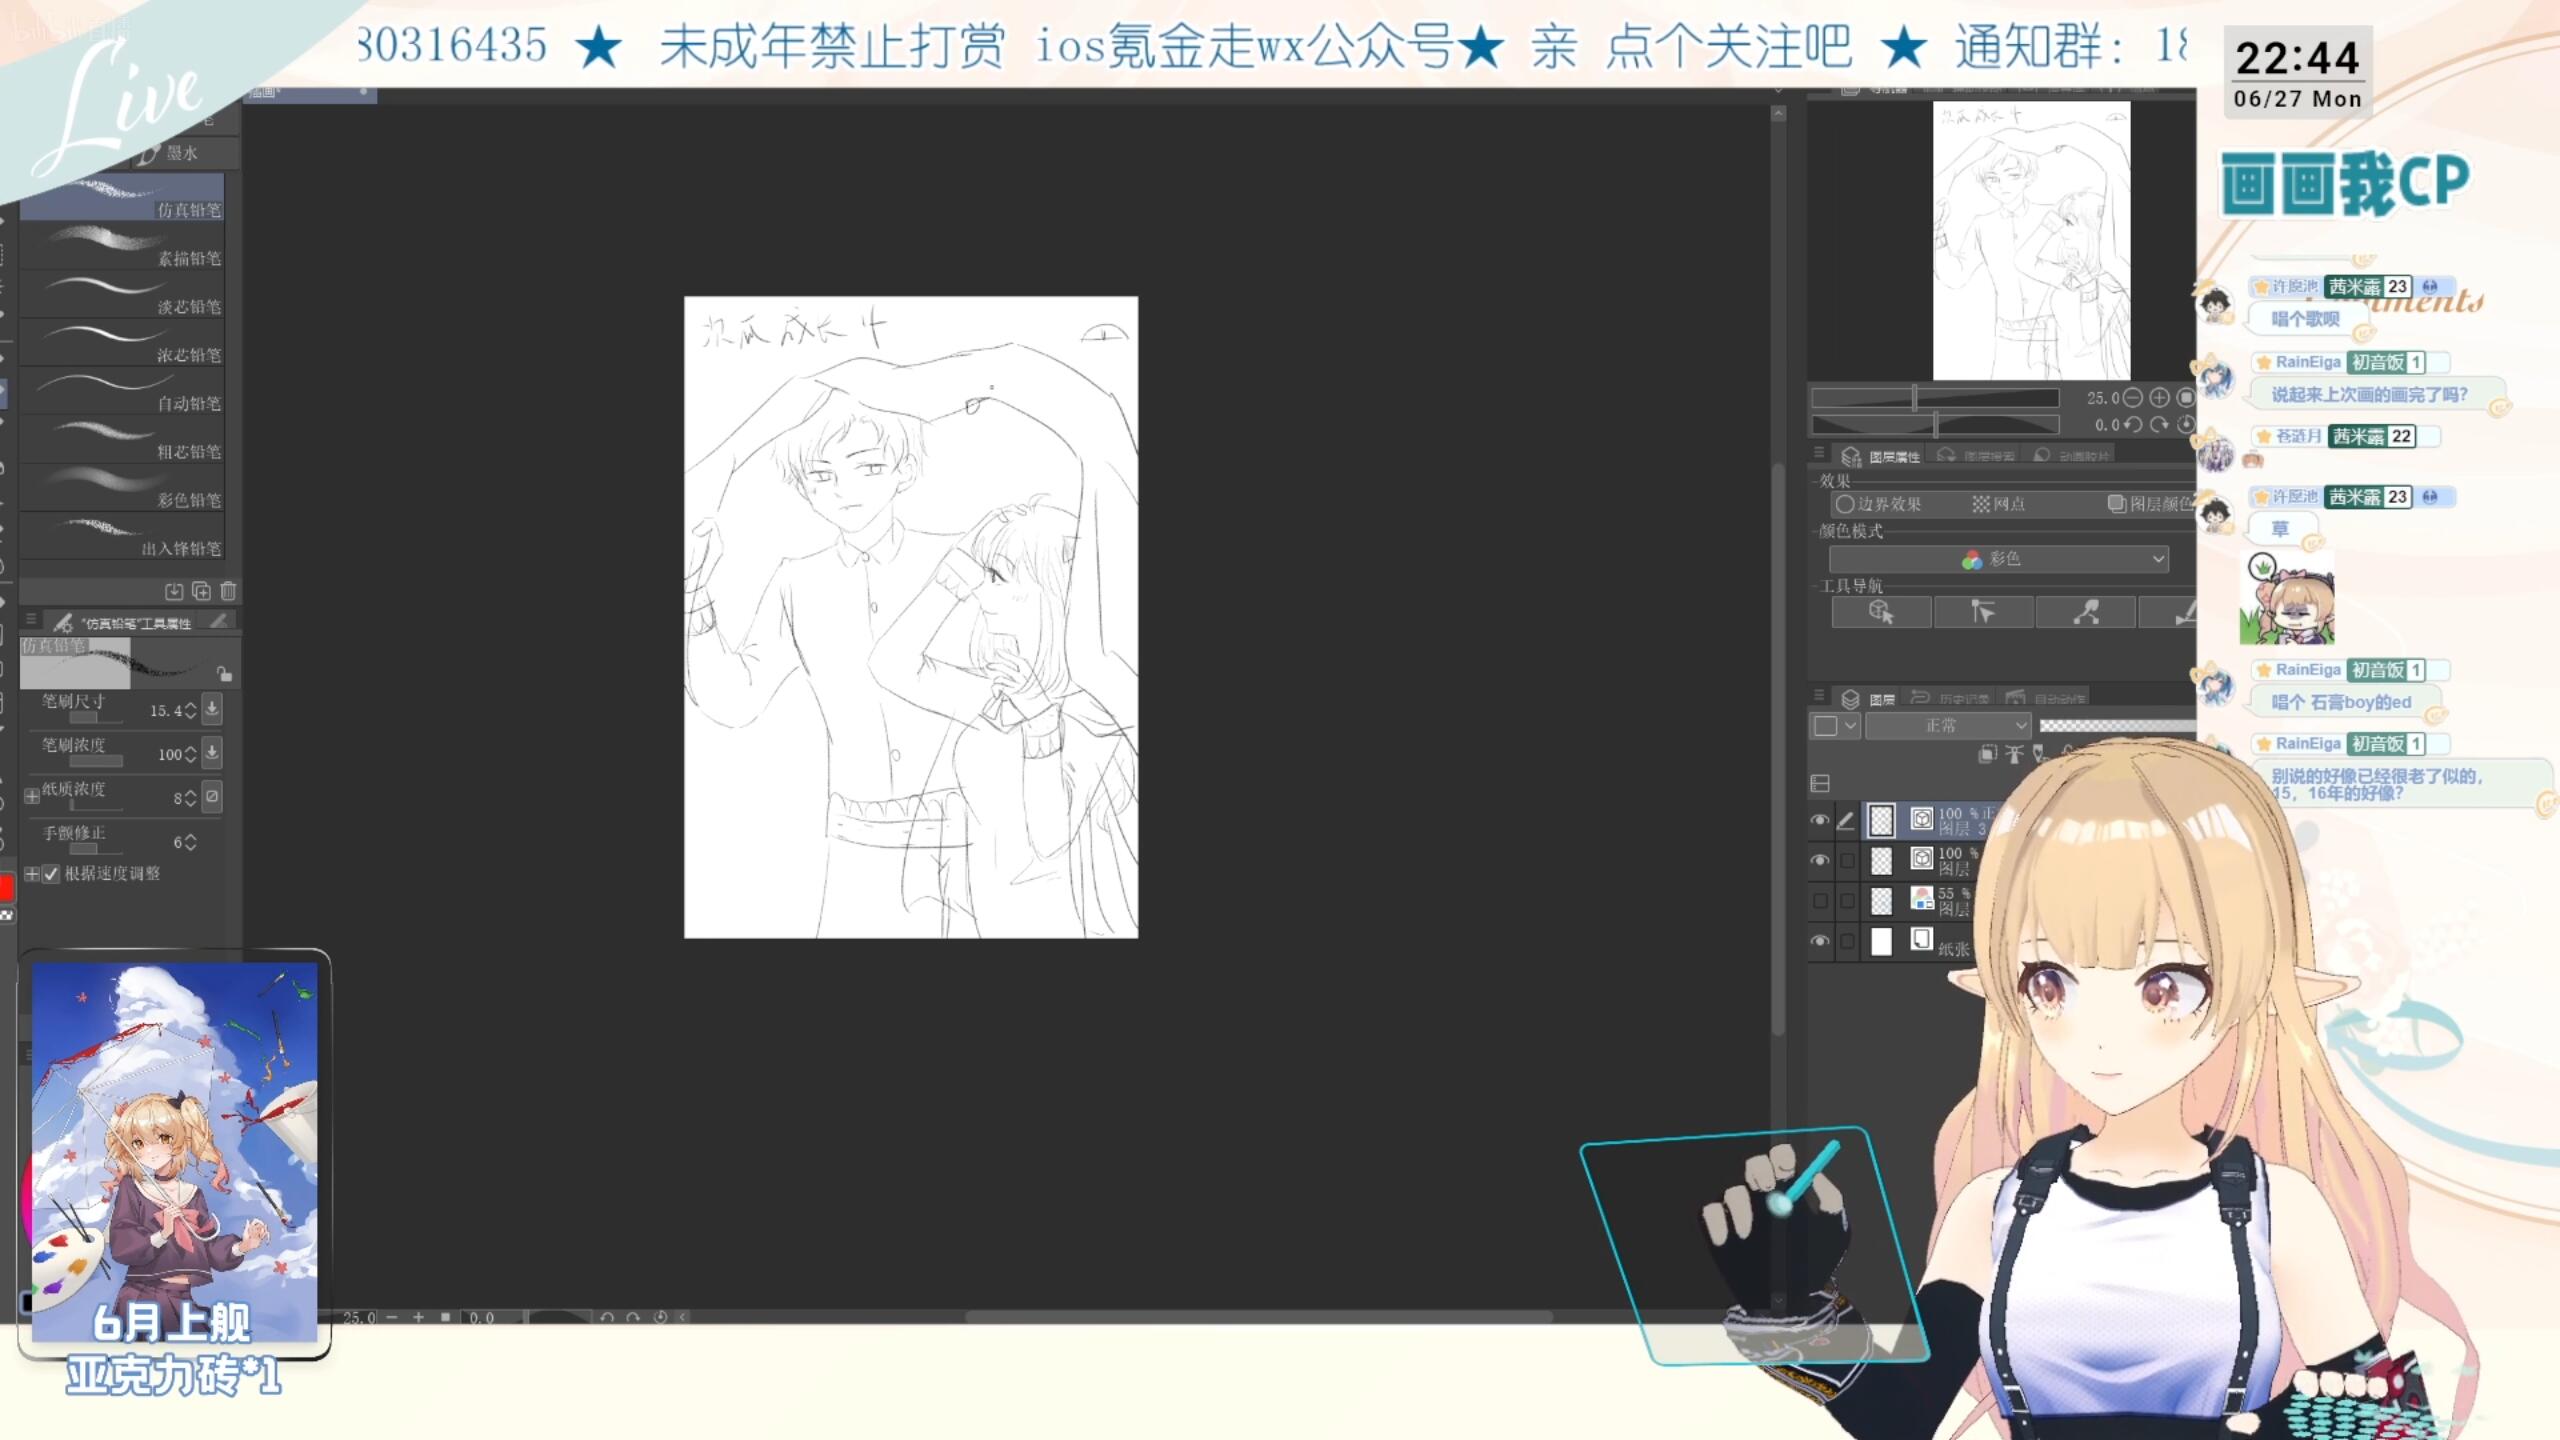Open the 正常 blend mode dropdown

[1948, 726]
